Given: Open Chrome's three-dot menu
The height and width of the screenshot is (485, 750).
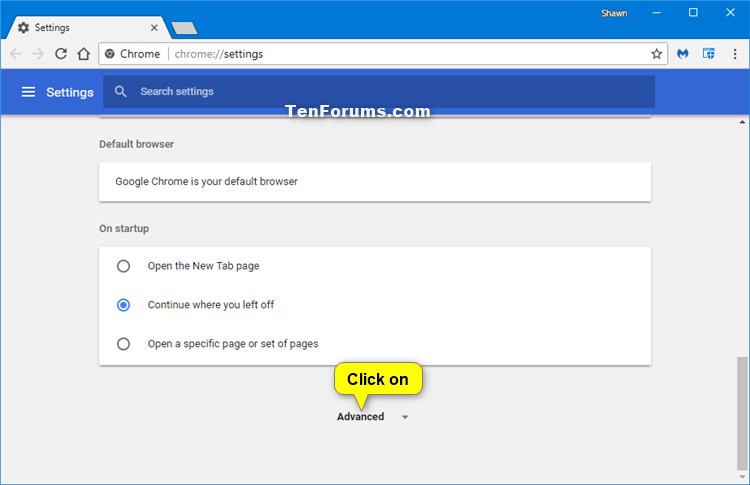Looking at the screenshot, I should point(735,54).
